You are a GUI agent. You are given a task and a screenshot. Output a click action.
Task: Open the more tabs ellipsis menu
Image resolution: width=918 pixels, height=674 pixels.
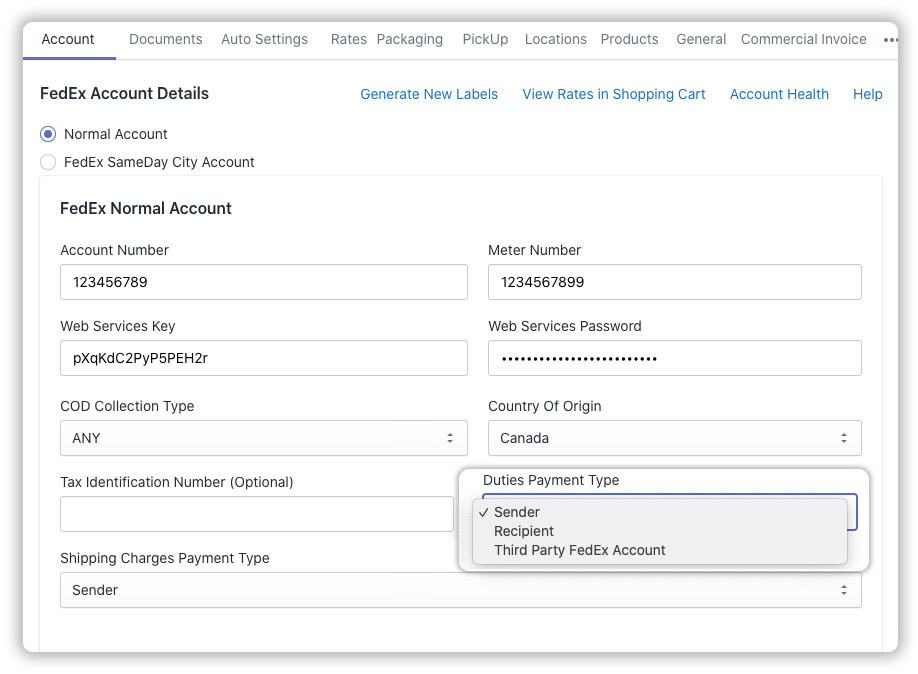coord(890,40)
